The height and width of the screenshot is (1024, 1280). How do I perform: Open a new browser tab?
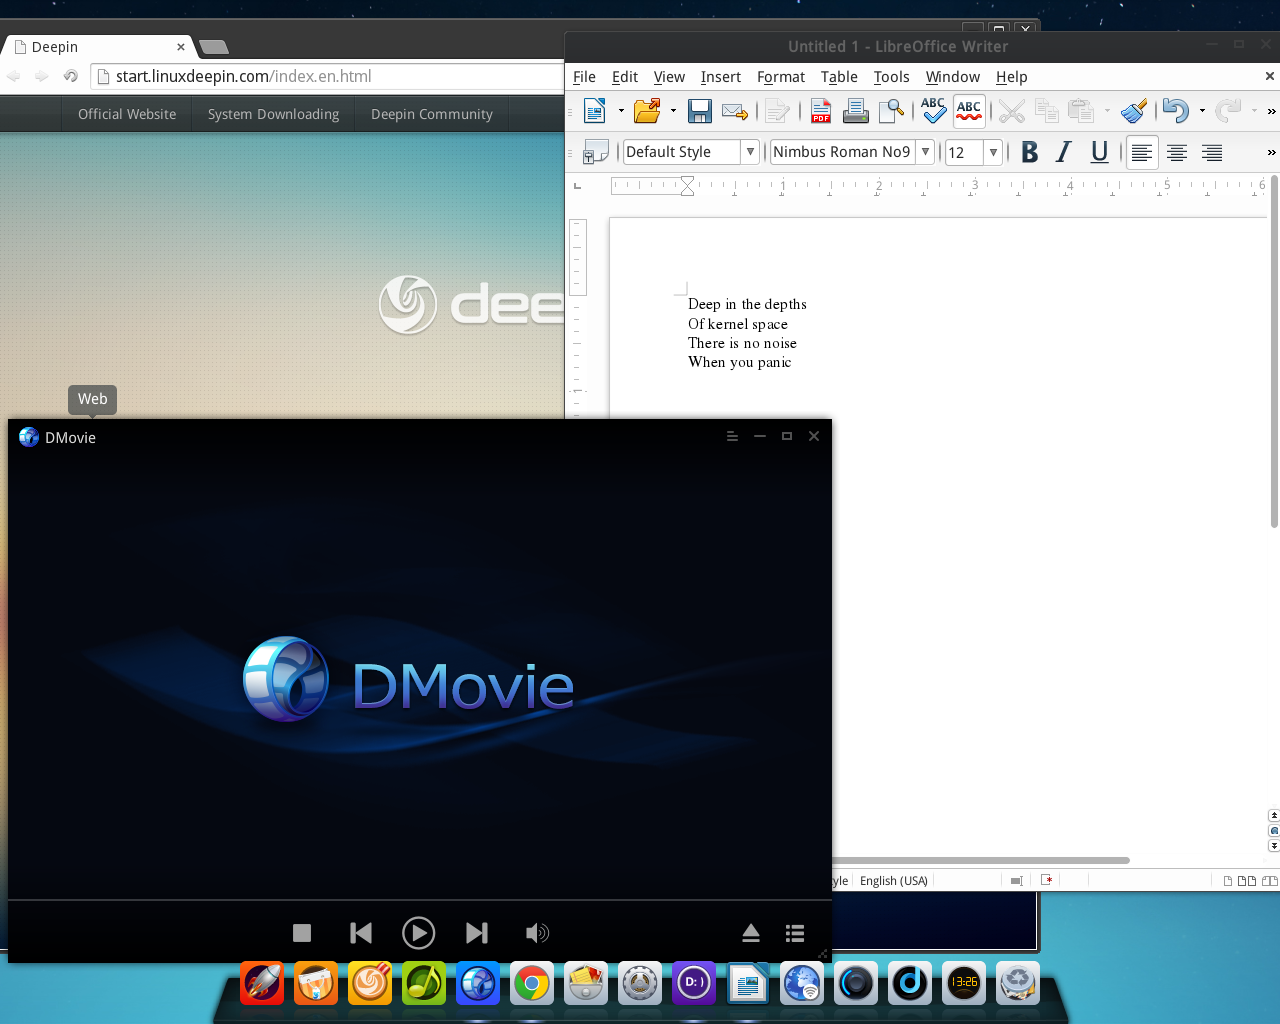pyautogui.click(x=213, y=47)
